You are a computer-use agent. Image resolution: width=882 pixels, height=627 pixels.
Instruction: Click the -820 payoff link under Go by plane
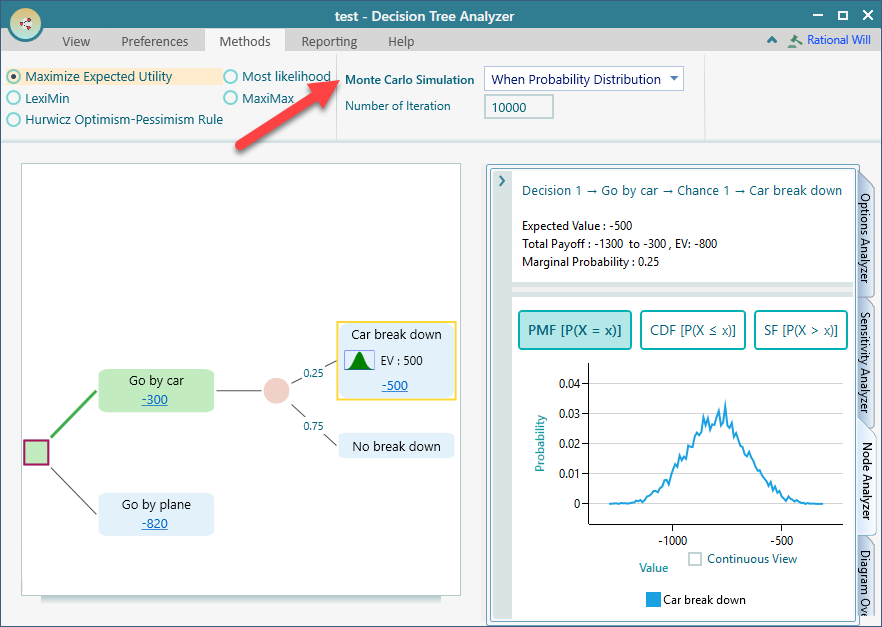pyautogui.click(x=155, y=523)
